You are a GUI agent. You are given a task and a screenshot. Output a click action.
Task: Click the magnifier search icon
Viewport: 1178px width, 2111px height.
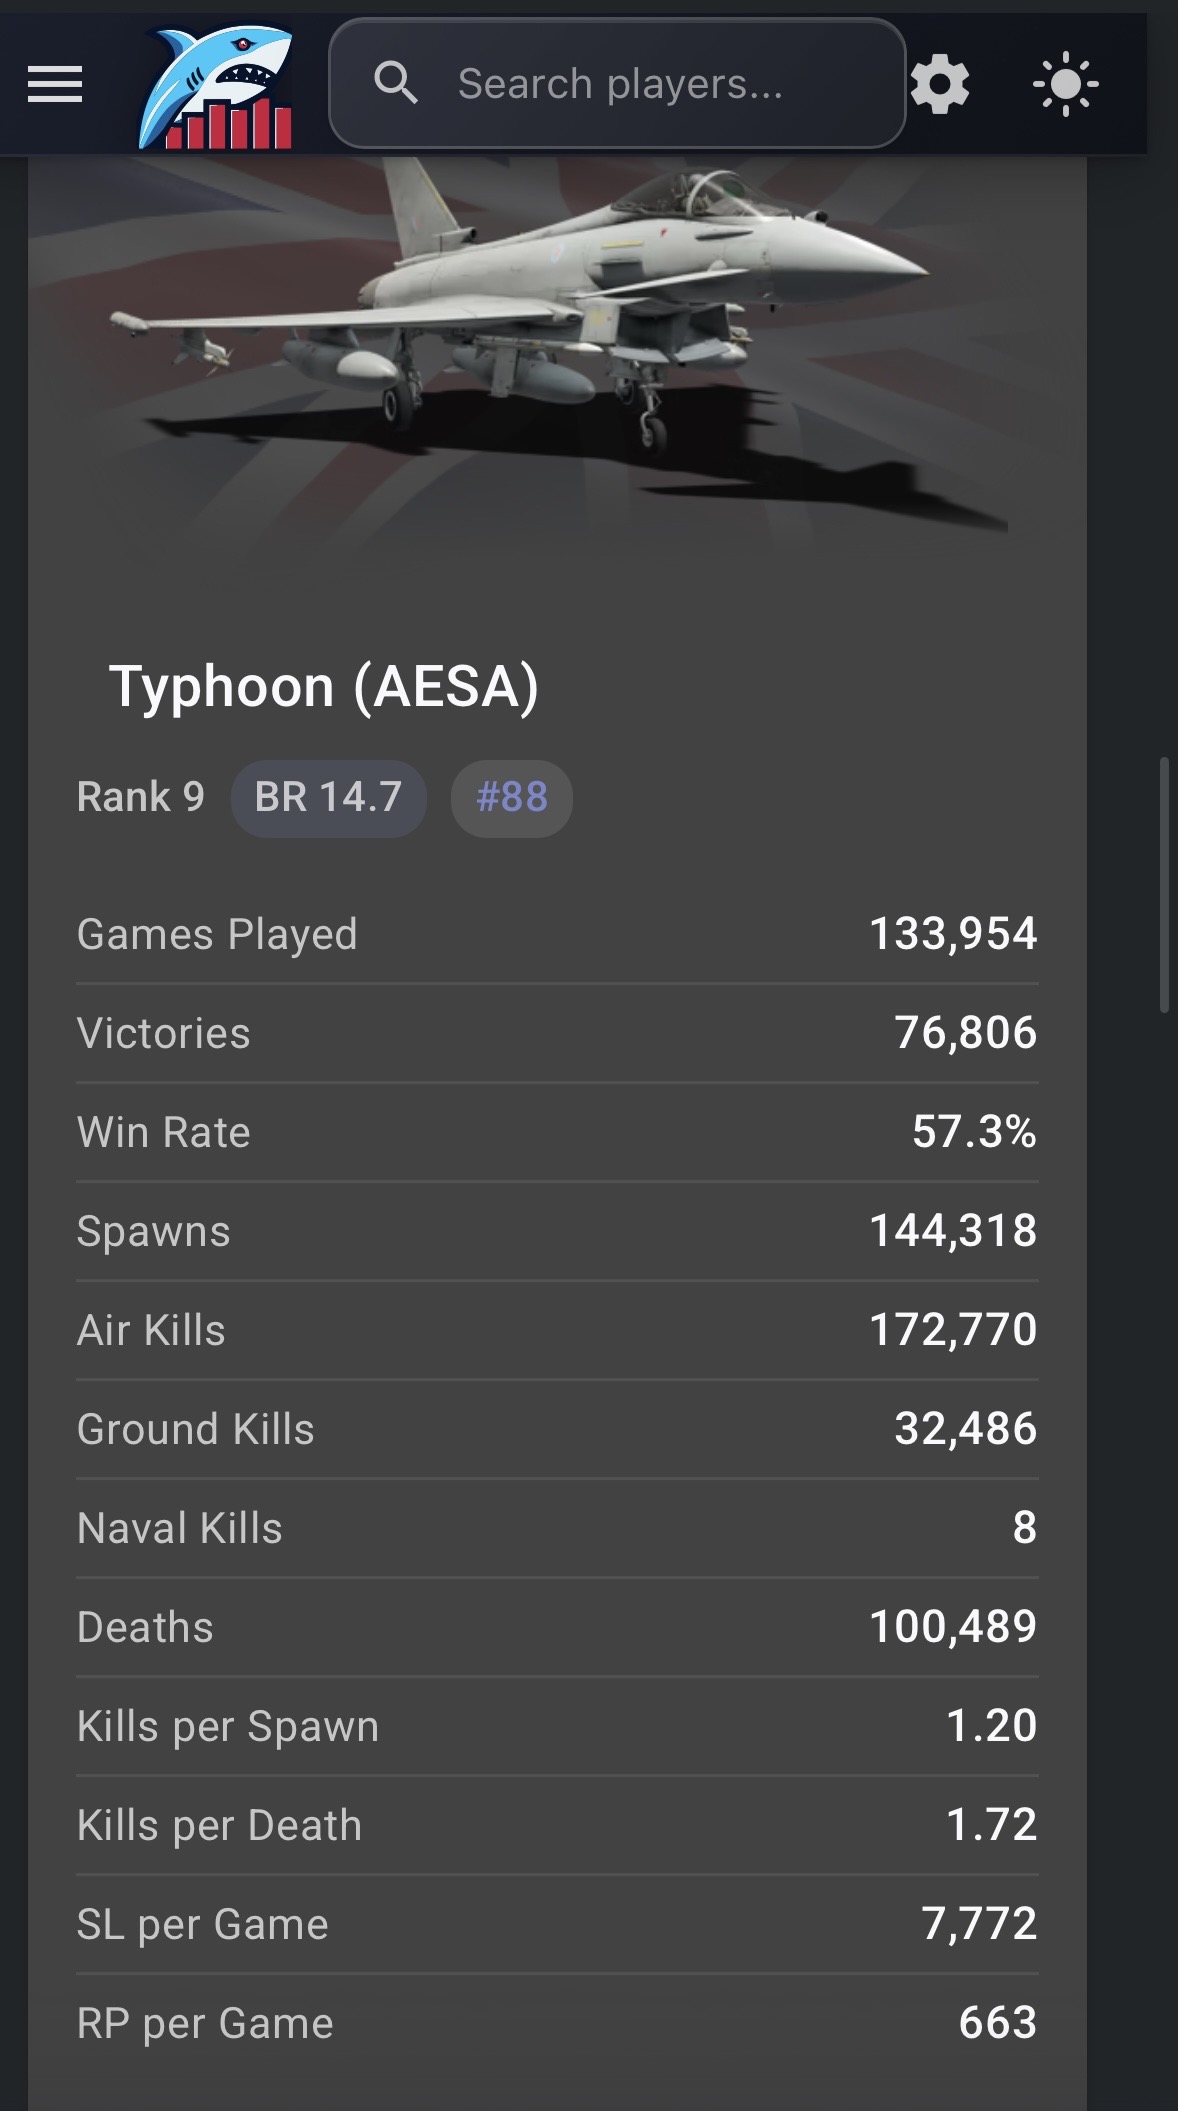click(396, 83)
